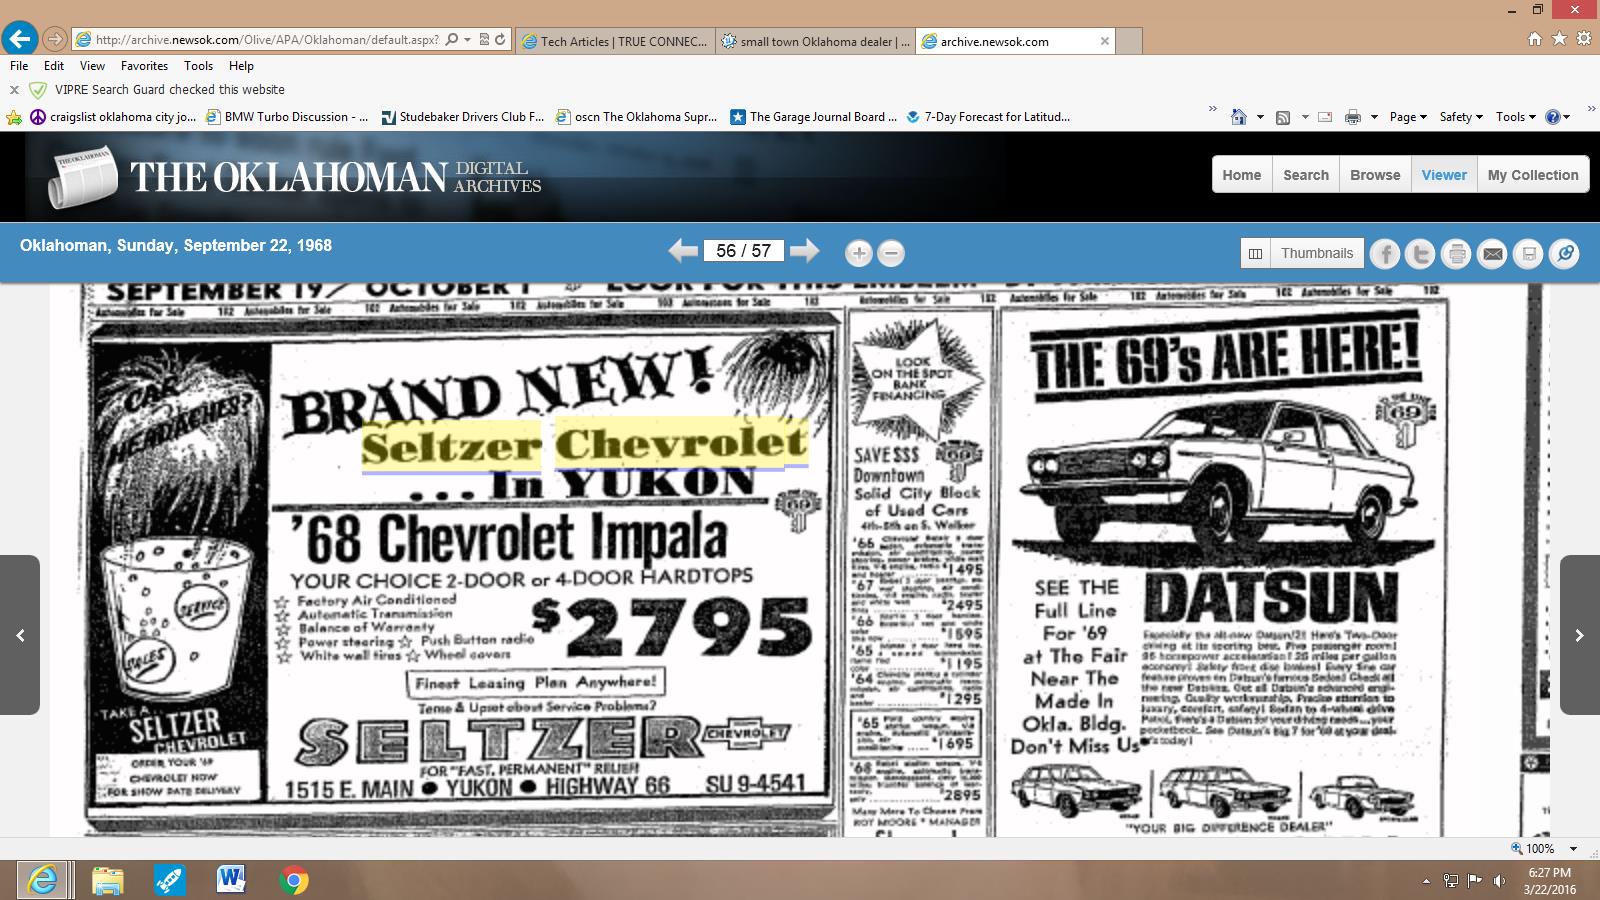Viewport: 1600px width, 900px height.
Task: Click the address bar URL field
Action: click(x=267, y=40)
